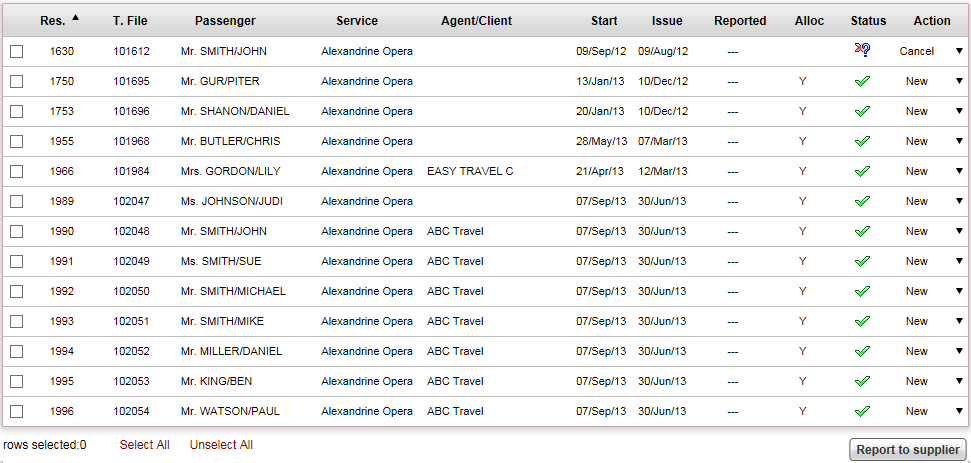Click the green status check for Mrs. GORDON/LILY
This screenshot has width=971, height=463.
pyautogui.click(x=862, y=171)
